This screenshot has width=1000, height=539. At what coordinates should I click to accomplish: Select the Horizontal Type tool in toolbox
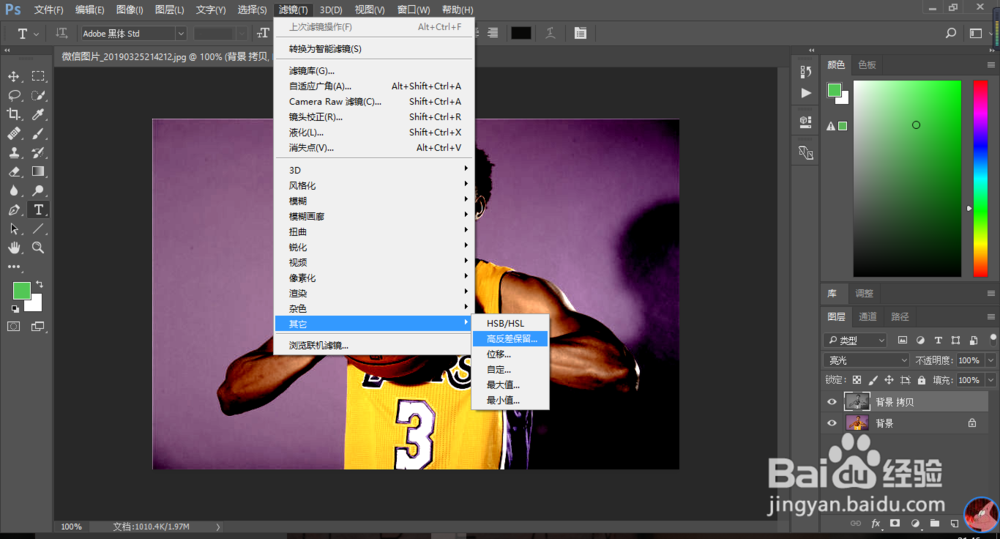[38, 210]
